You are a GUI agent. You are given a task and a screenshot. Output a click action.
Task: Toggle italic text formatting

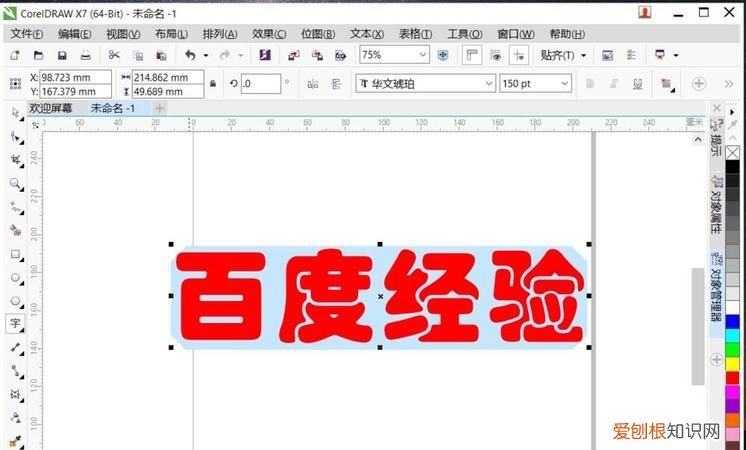614,84
